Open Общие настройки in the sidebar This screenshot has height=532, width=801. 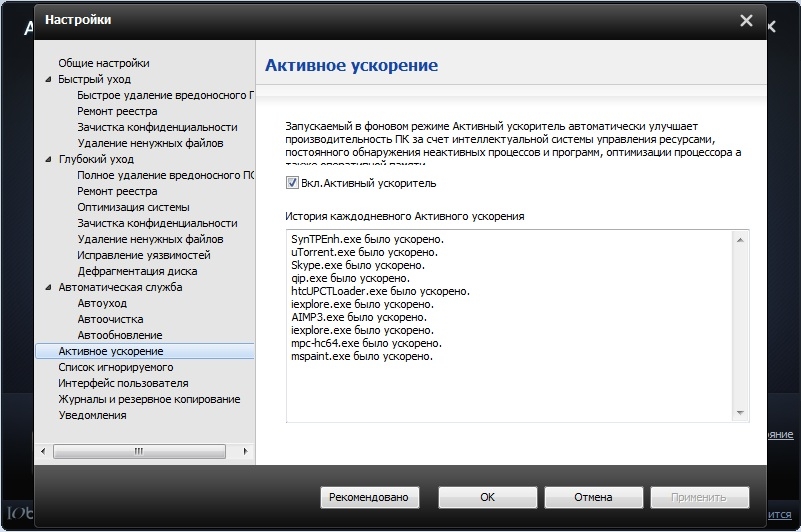[x=103, y=63]
